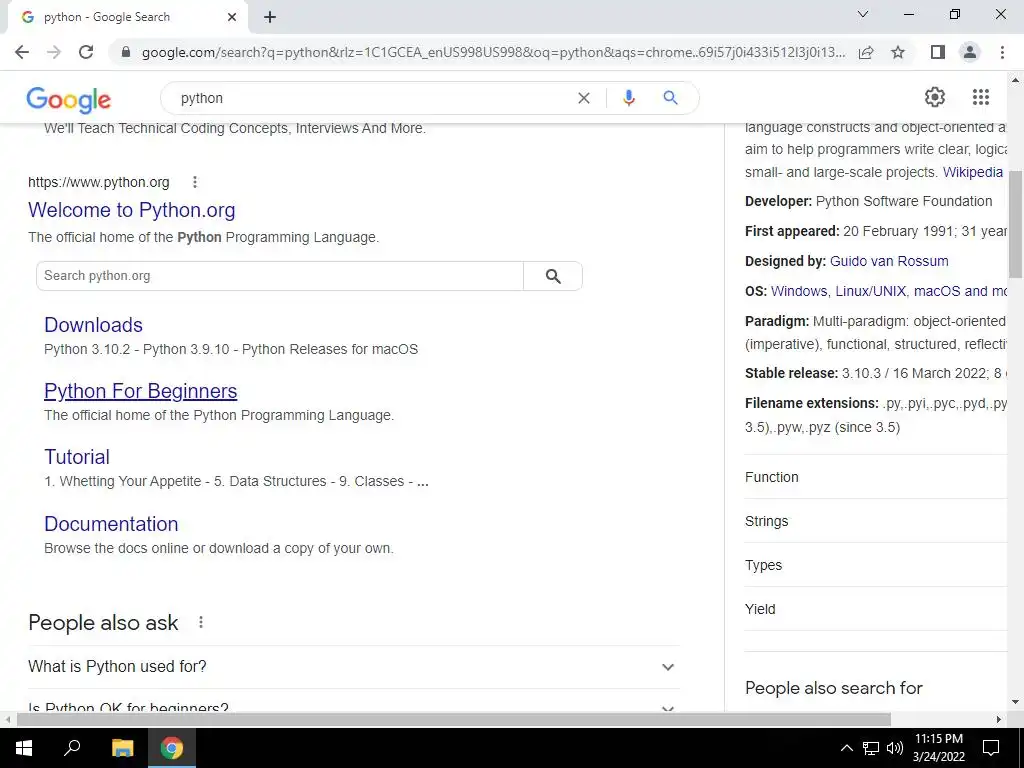Show hidden system tray icons
The width and height of the screenshot is (1024, 768).
click(x=846, y=748)
